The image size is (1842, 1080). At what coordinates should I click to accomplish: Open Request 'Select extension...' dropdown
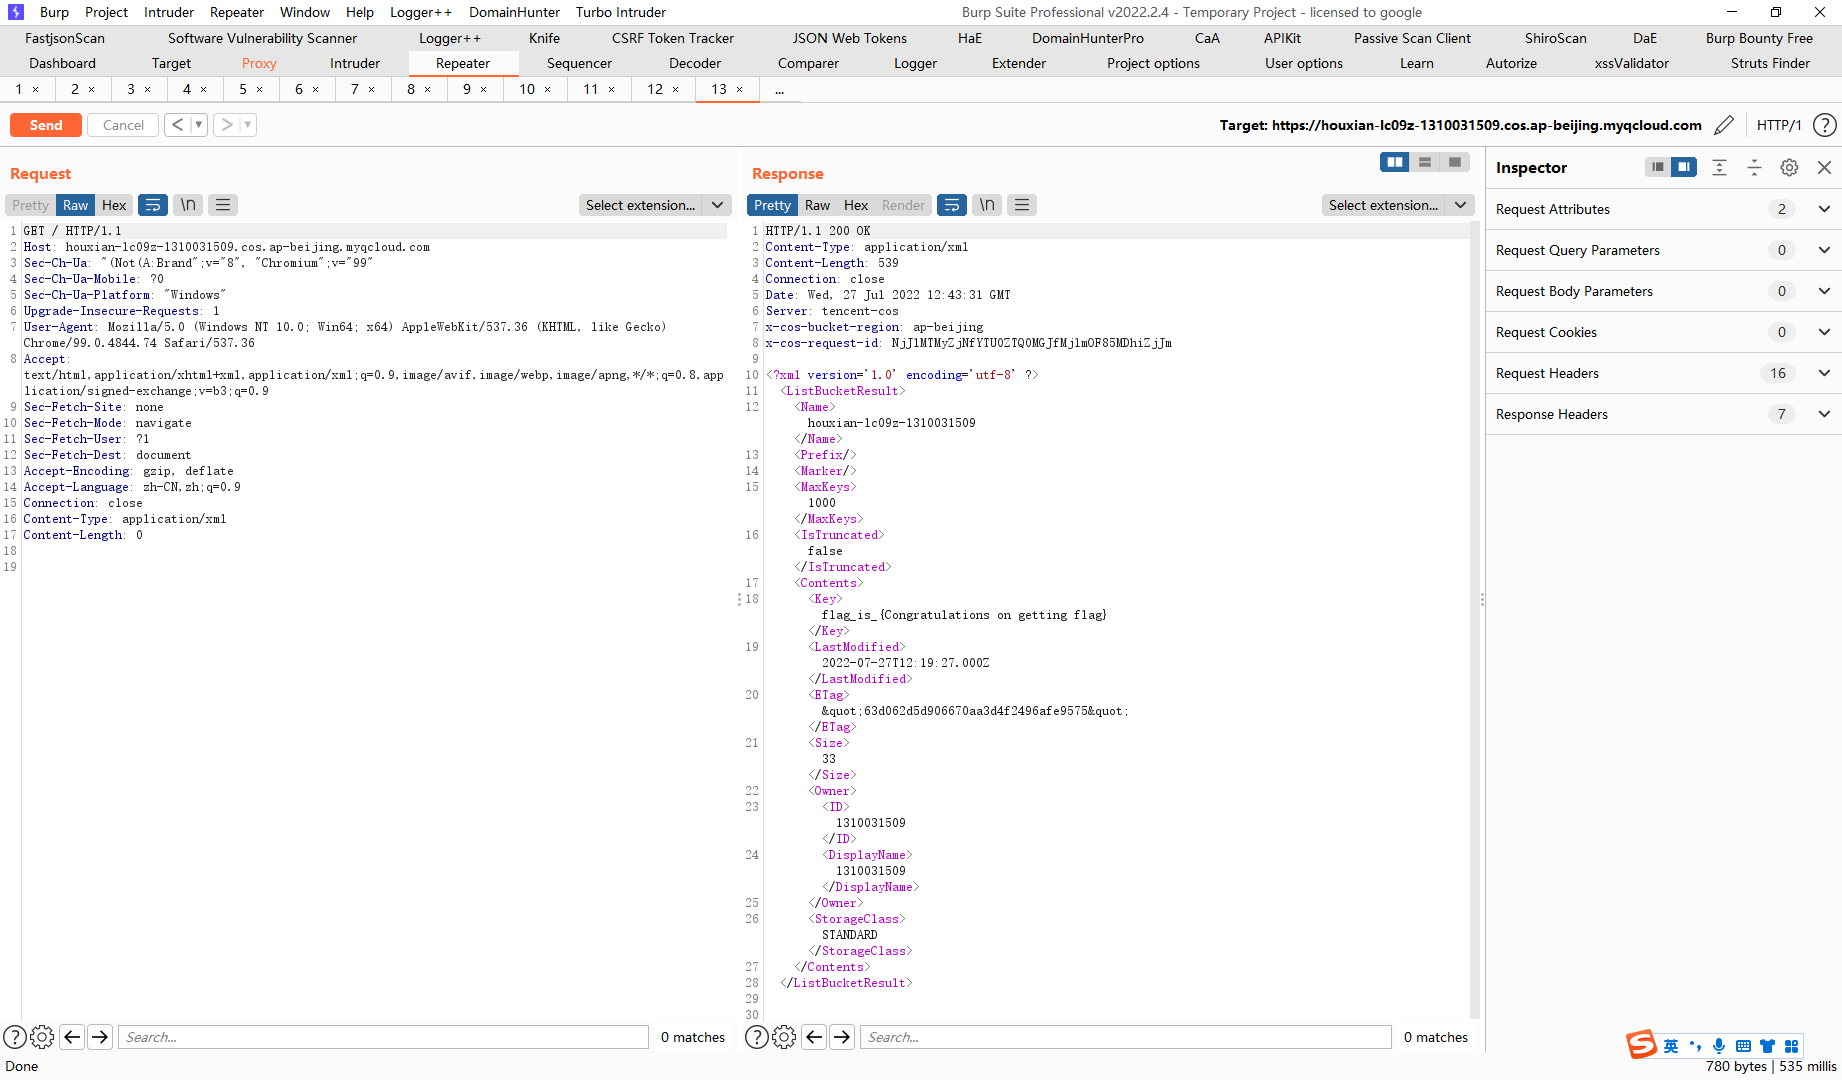(x=655, y=205)
